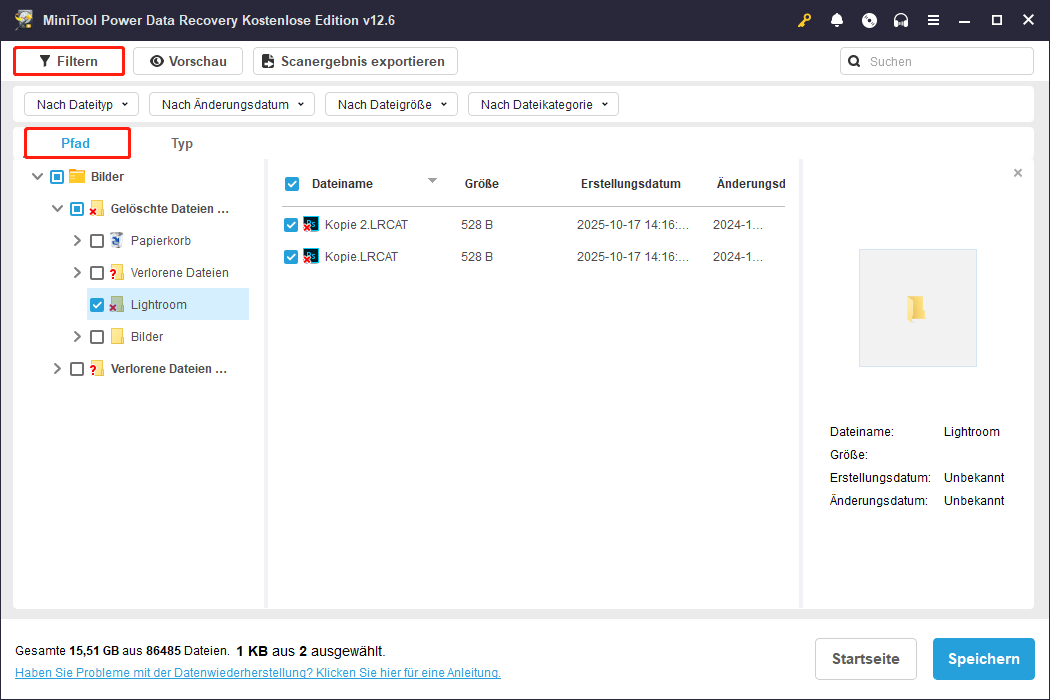The image size is (1050, 700).
Task: Click the disc icon in title bar
Action: click(869, 20)
